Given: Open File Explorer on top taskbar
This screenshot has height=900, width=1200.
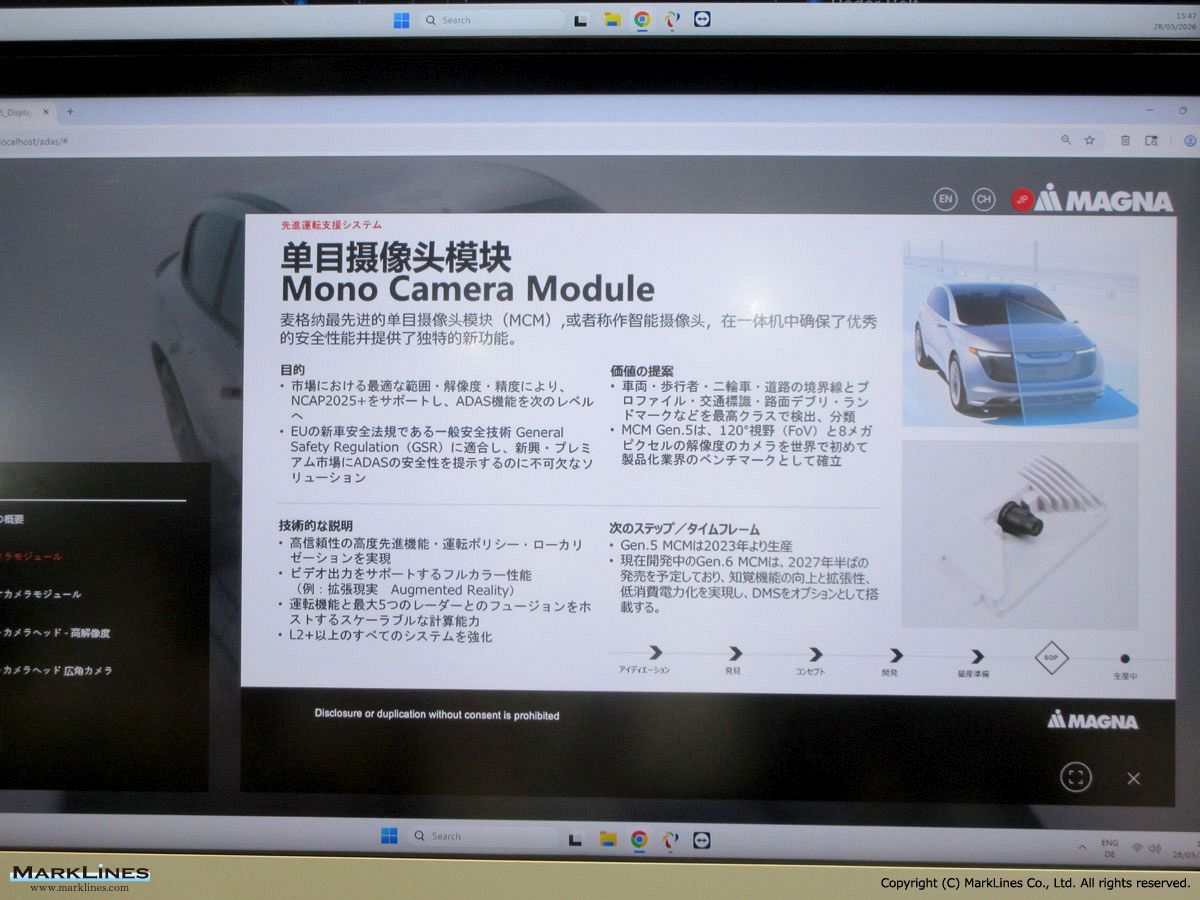Looking at the screenshot, I should [611, 20].
